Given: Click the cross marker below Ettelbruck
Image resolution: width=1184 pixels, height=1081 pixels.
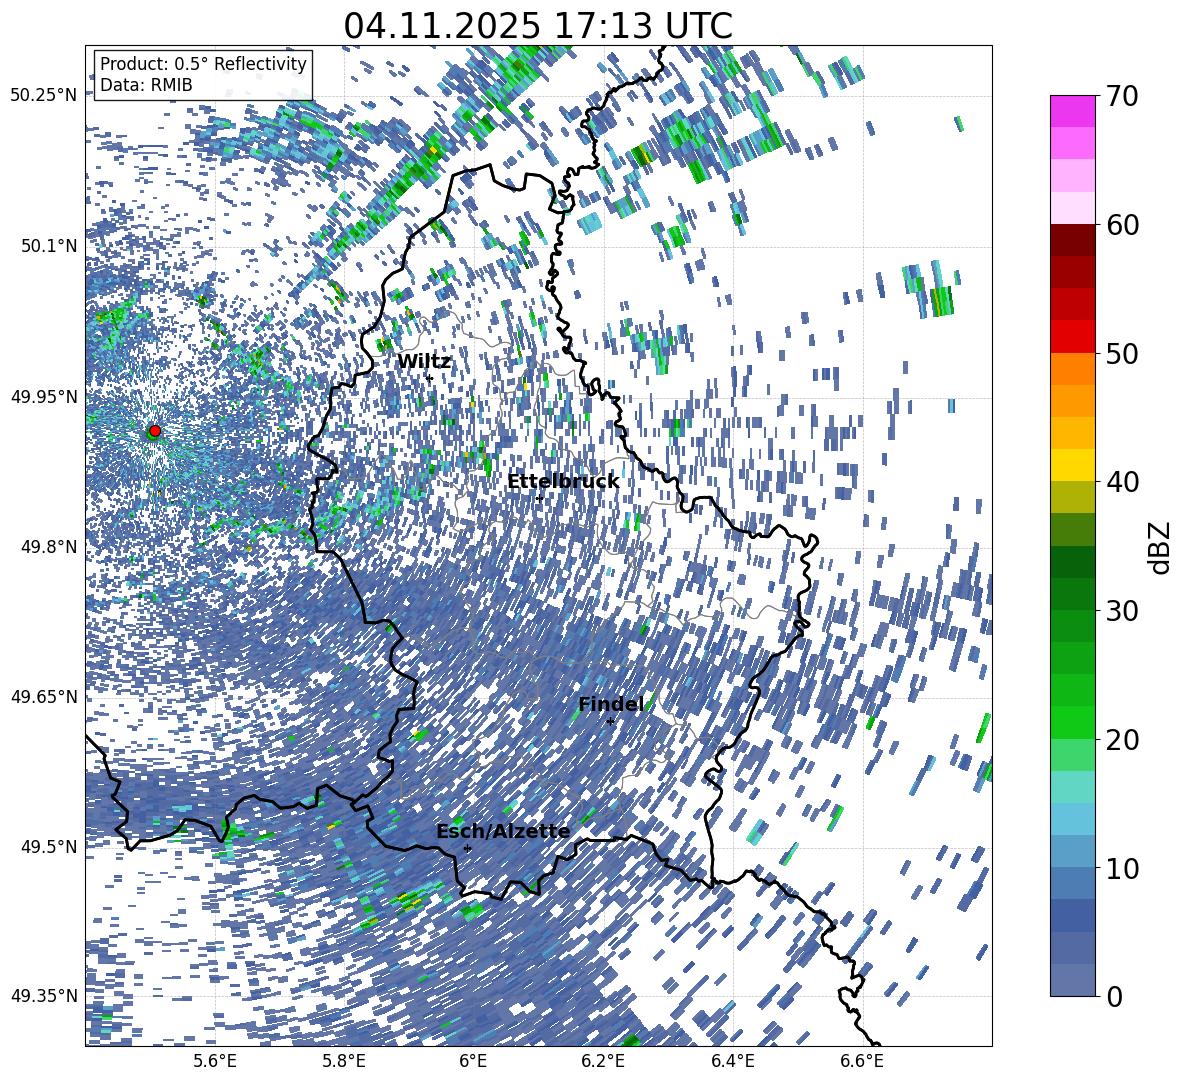Looking at the screenshot, I should [539, 498].
